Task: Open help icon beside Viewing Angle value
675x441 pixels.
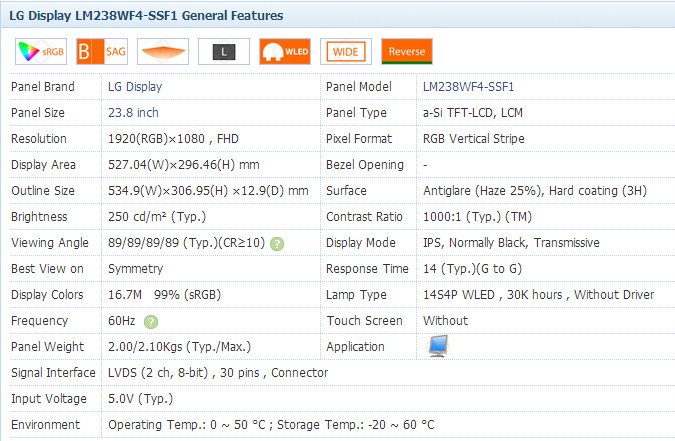Action: click(277, 244)
